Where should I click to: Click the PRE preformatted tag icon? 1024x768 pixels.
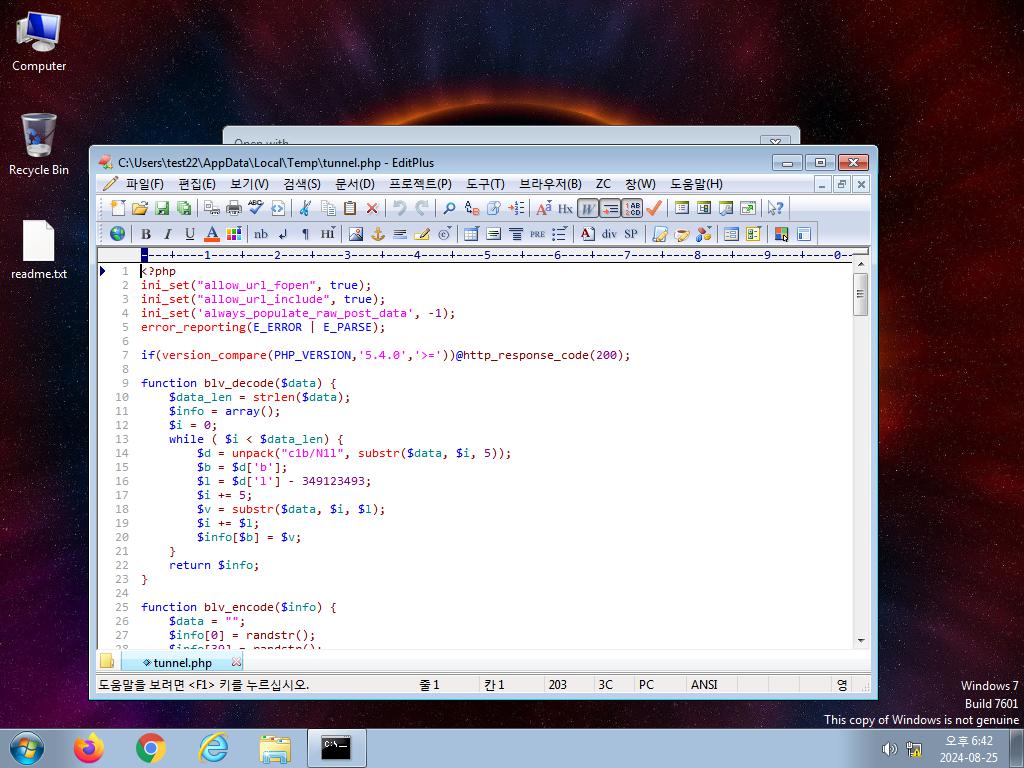(537, 233)
